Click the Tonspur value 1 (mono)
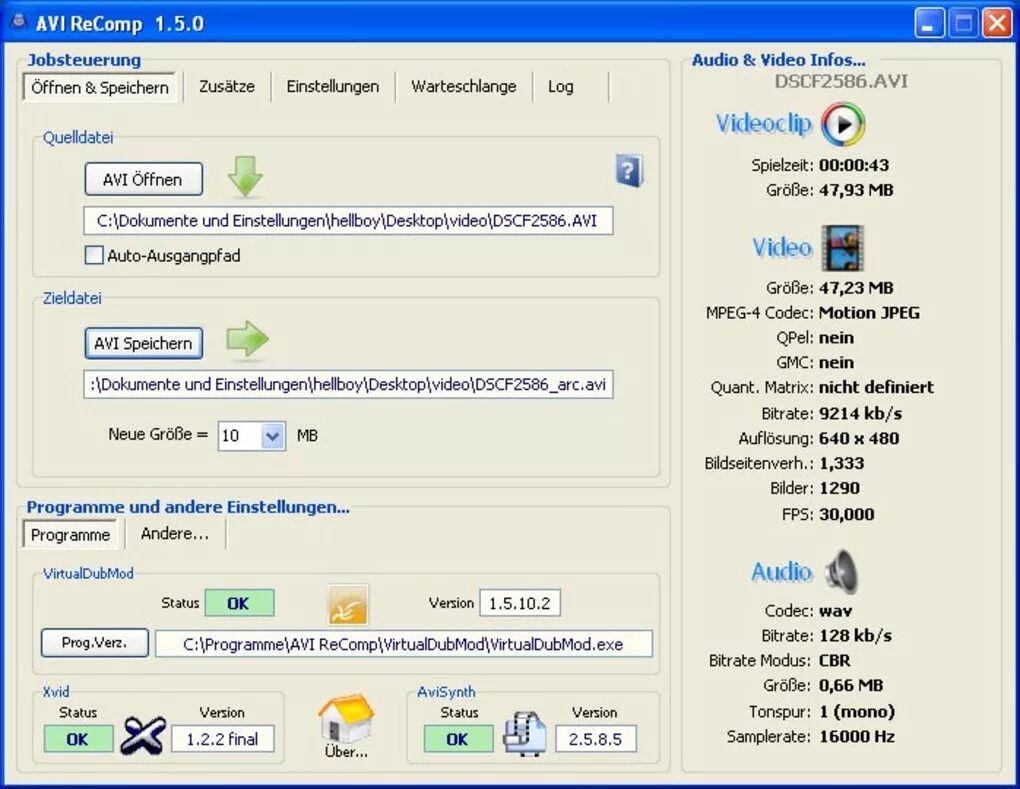The height and width of the screenshot is (789, 1020). 857,712
